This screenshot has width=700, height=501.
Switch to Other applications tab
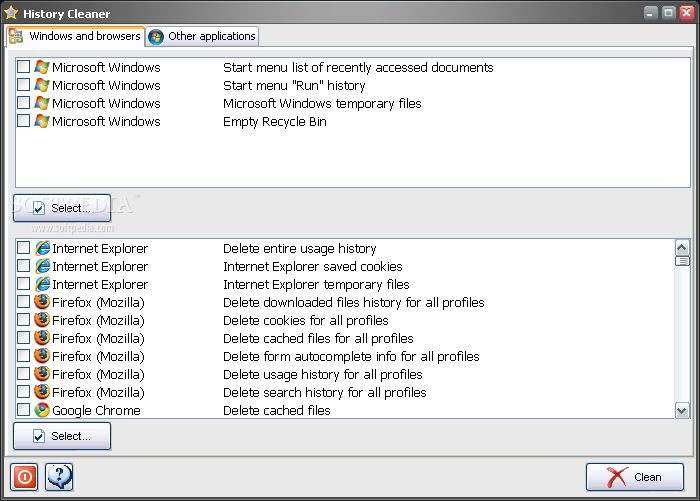(202, 36)
